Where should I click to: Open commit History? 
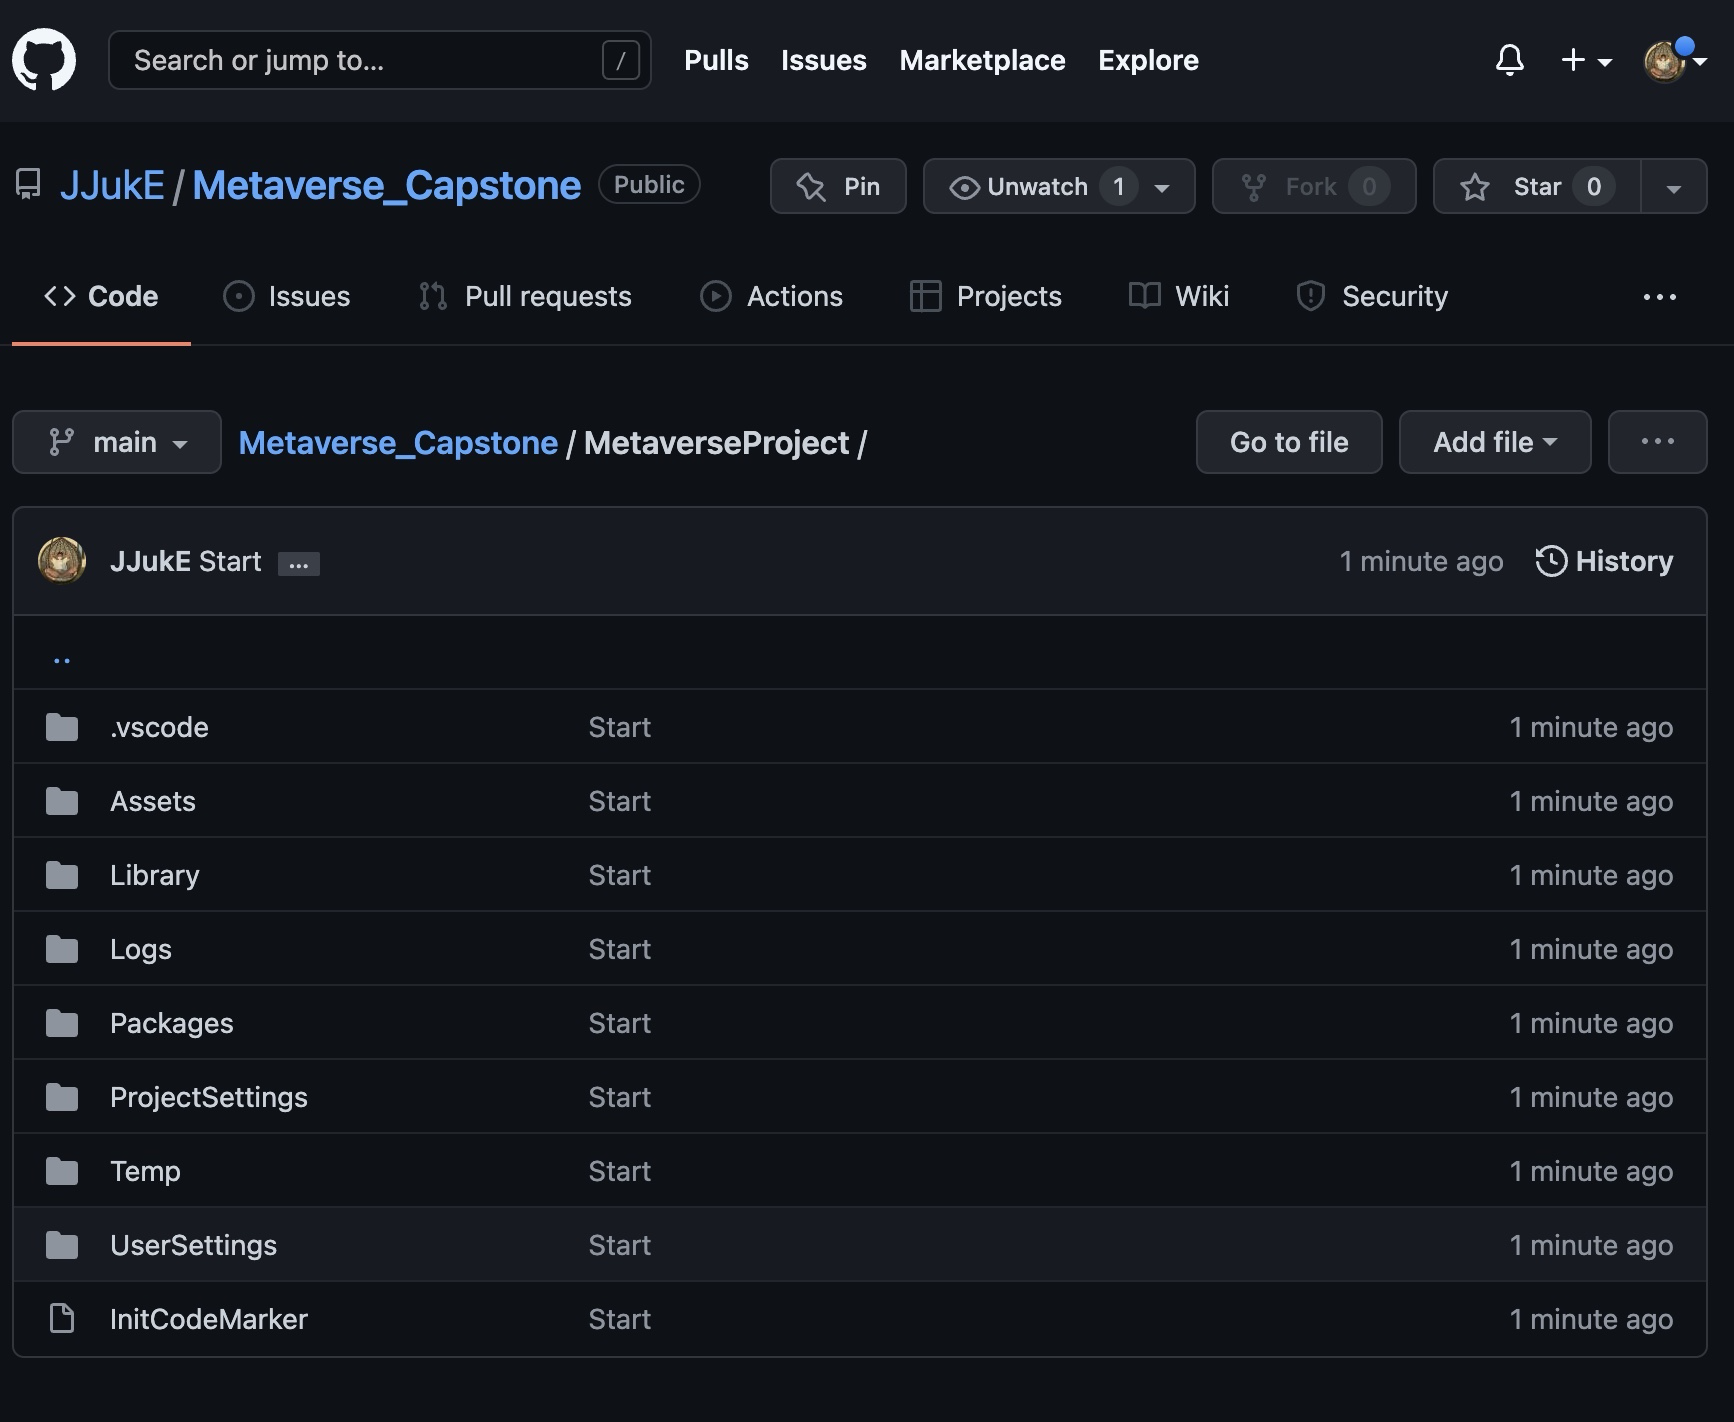tap(1604, 561)
